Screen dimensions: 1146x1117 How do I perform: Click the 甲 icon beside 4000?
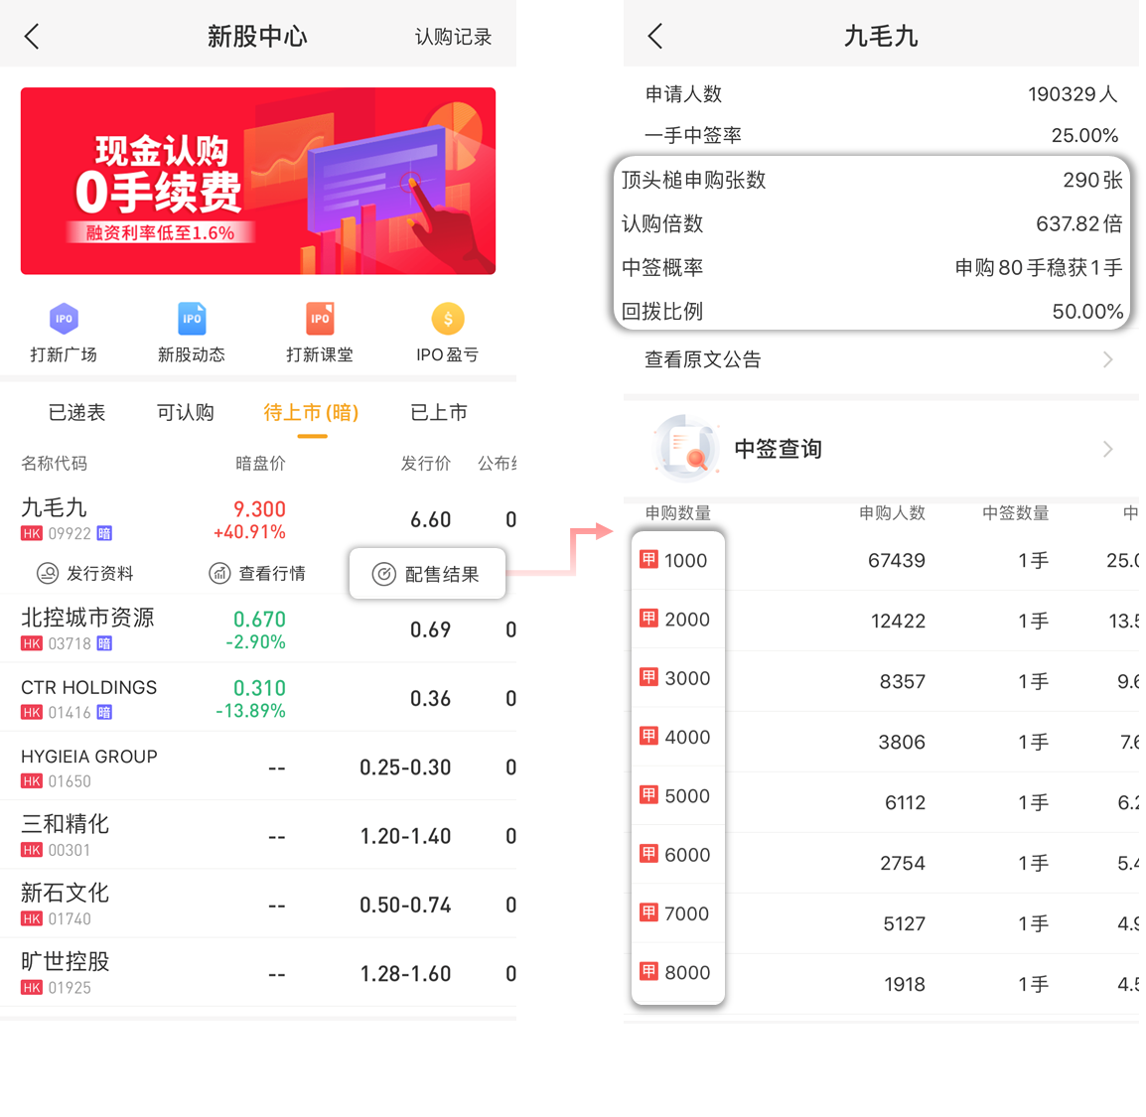coord(648,736)
